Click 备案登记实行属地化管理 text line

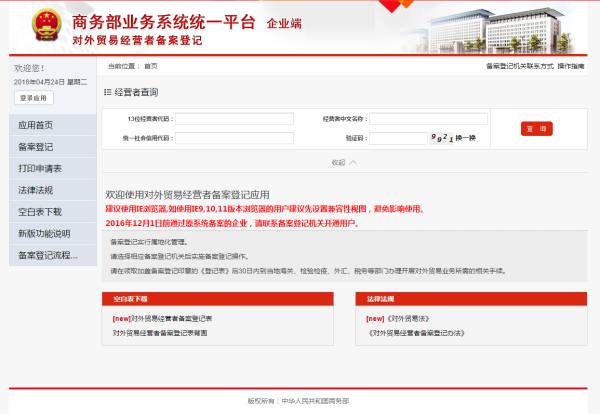click(x=149, y=242)
